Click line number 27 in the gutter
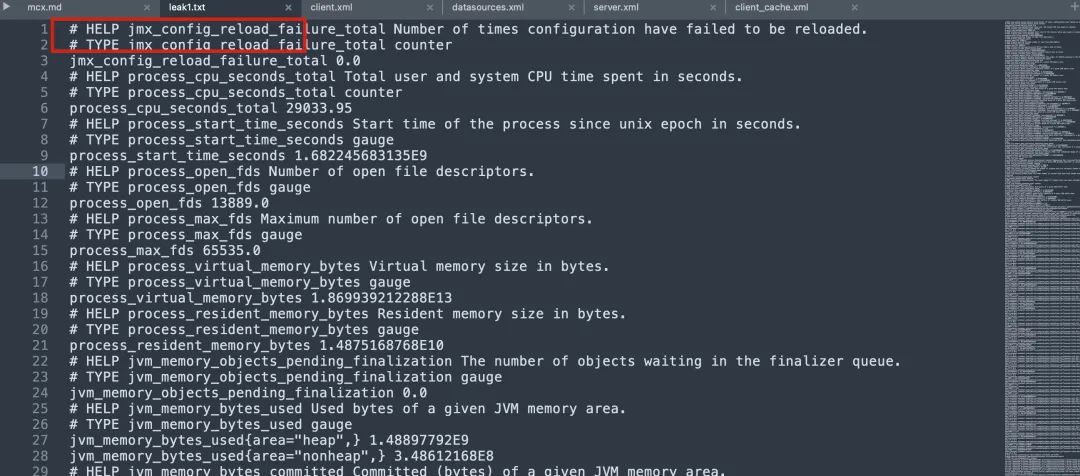1080x476 pixels. pos(41,440)
